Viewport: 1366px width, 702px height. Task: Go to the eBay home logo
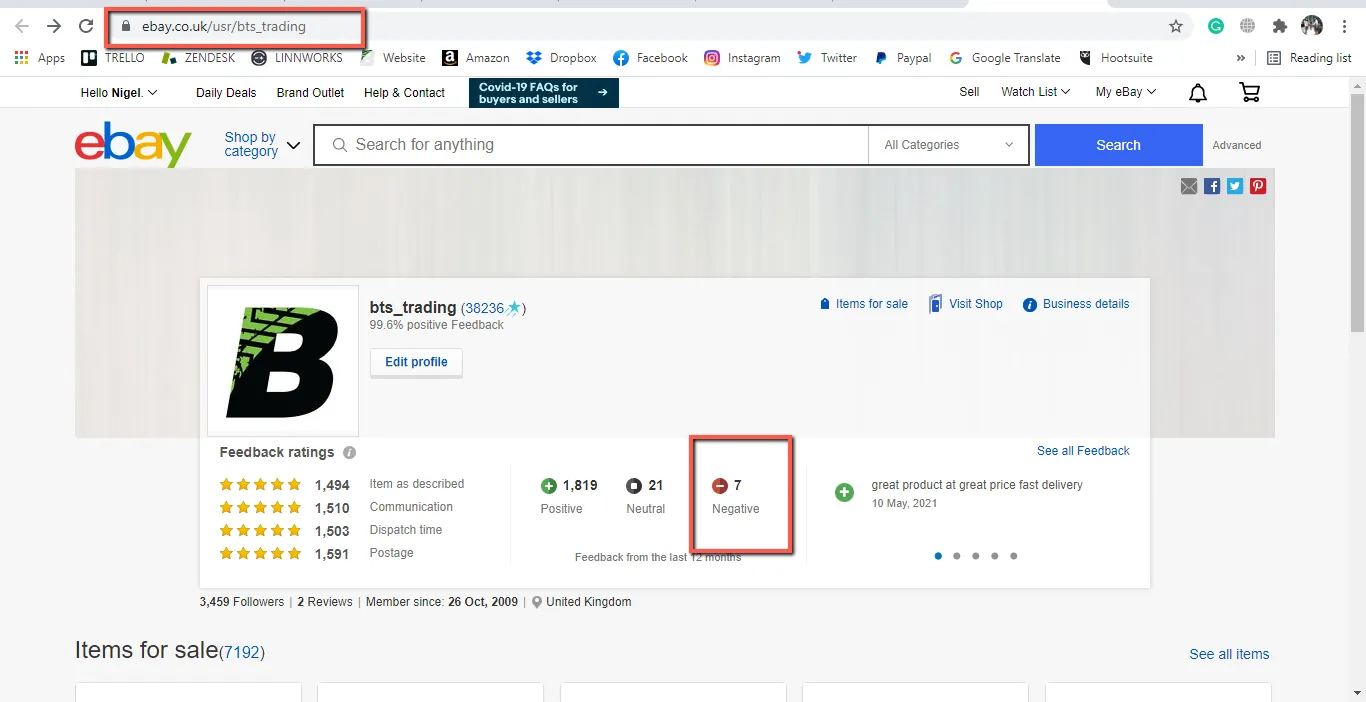click(x=133, y=145)
